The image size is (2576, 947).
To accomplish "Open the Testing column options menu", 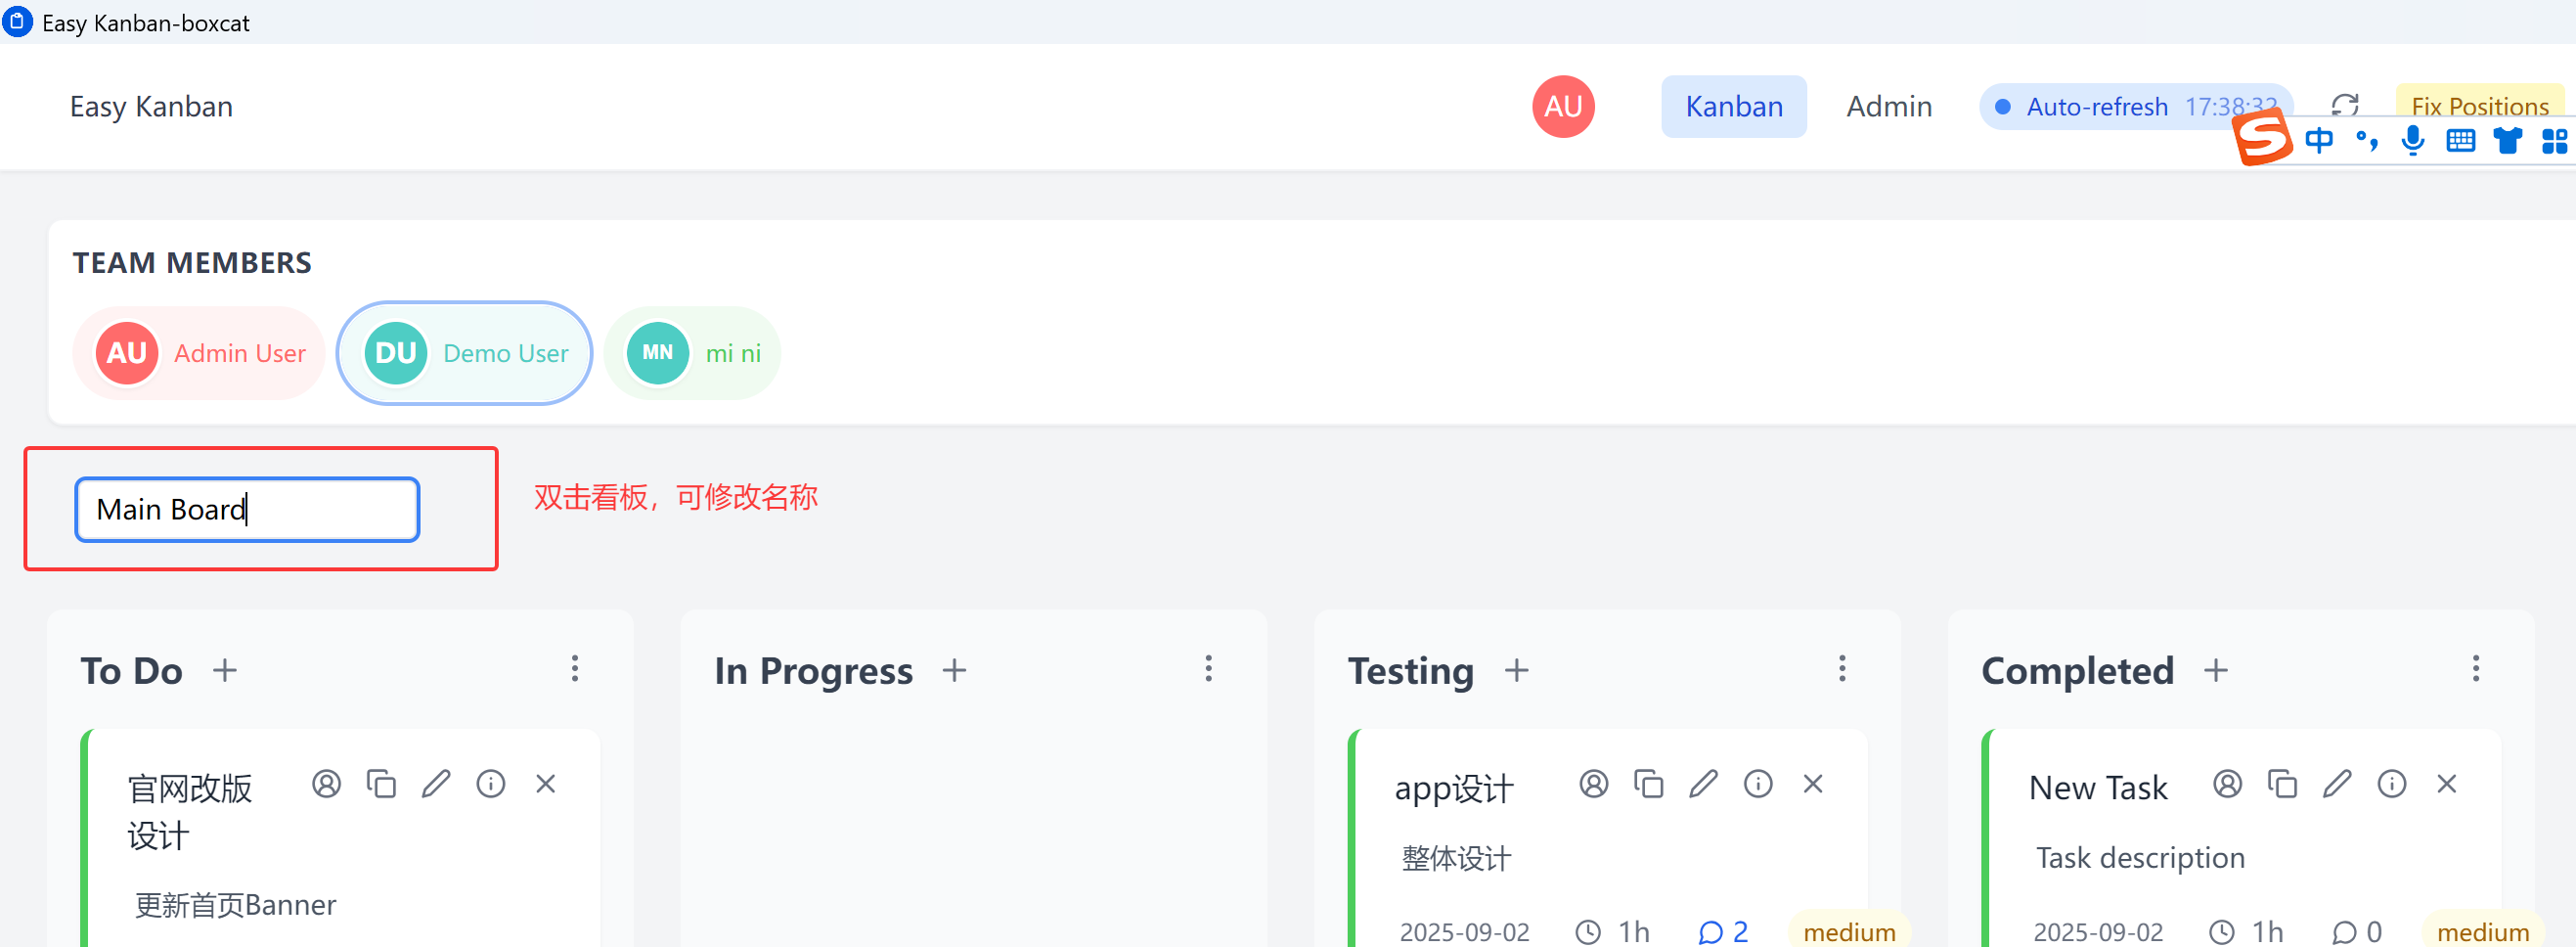I will pyautogui.click(x=1841, y=669).
